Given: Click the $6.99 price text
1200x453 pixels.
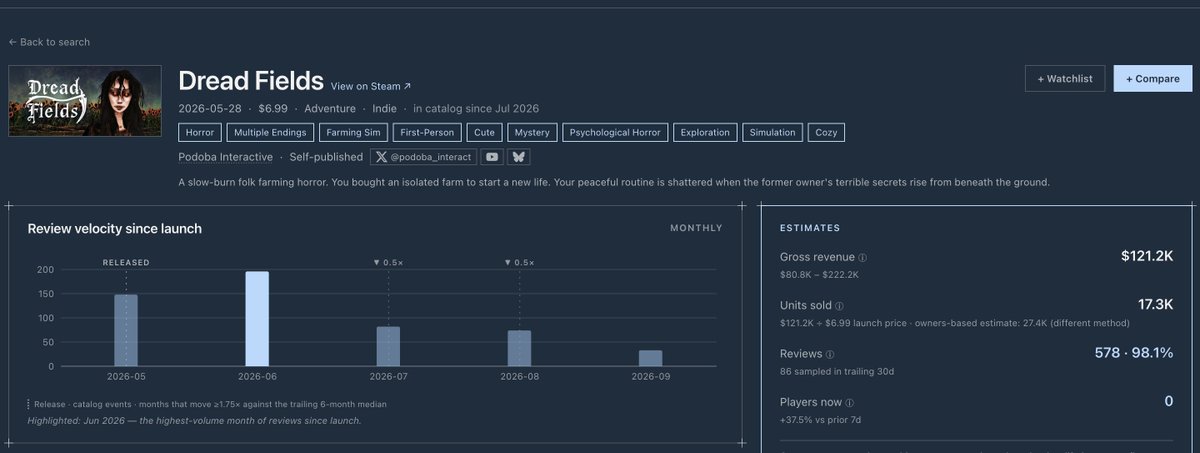Looking at the screenshot, I should tap(274, 108).
